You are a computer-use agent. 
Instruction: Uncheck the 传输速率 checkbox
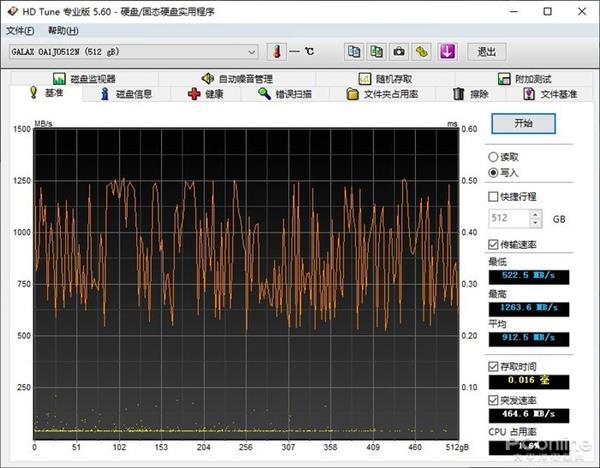pyautogui.click(x=493, y=244)
